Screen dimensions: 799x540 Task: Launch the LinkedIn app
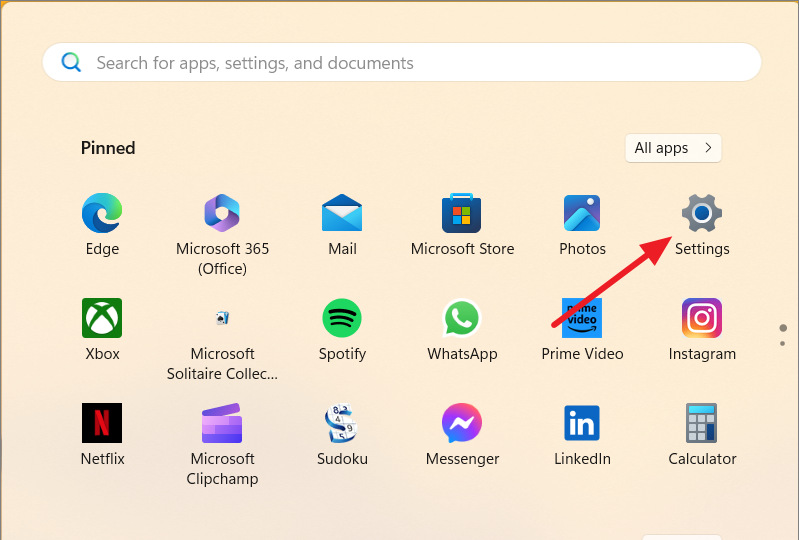(x=582, y=423)
